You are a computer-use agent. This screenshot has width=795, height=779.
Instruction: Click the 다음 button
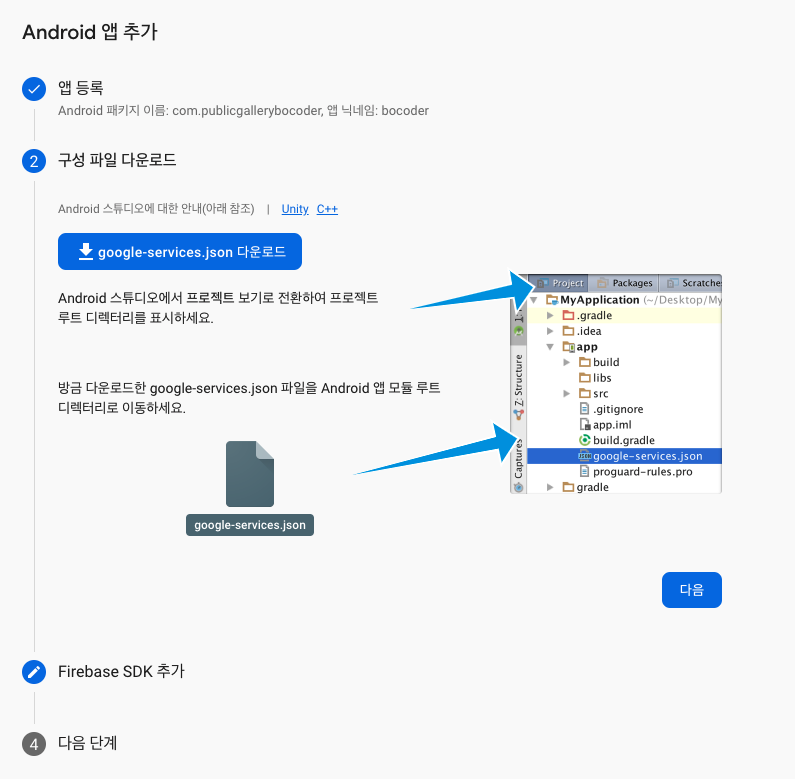click(x=692, y=590)
